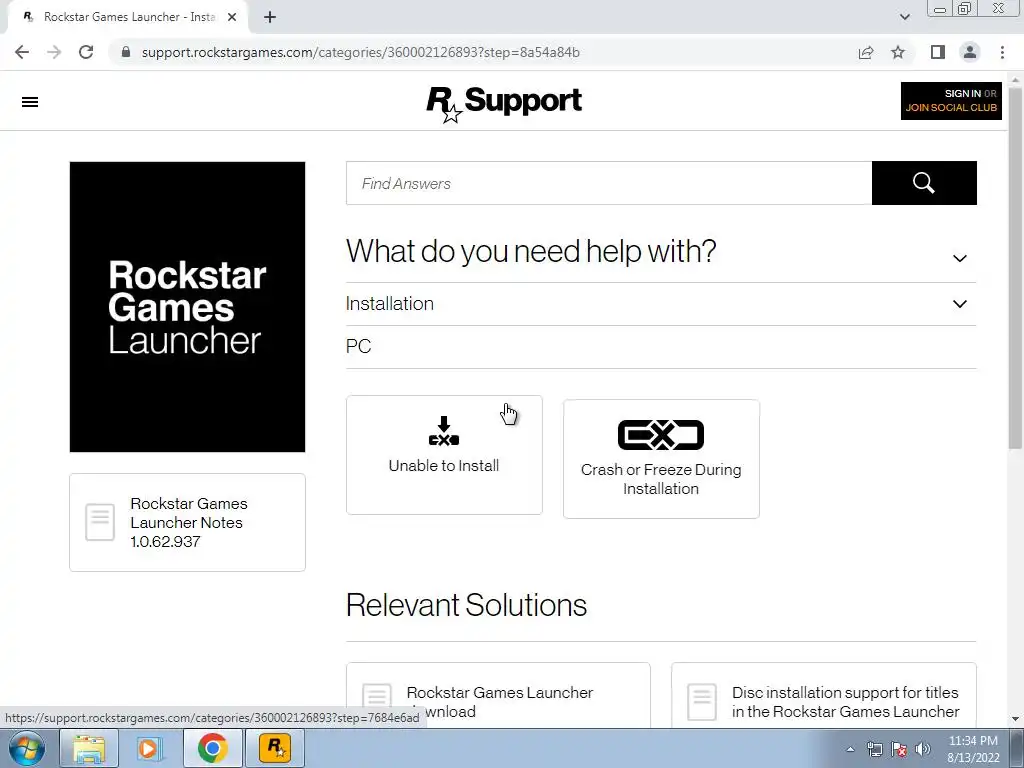Open a new tab with plus button

tap(270, 17)
